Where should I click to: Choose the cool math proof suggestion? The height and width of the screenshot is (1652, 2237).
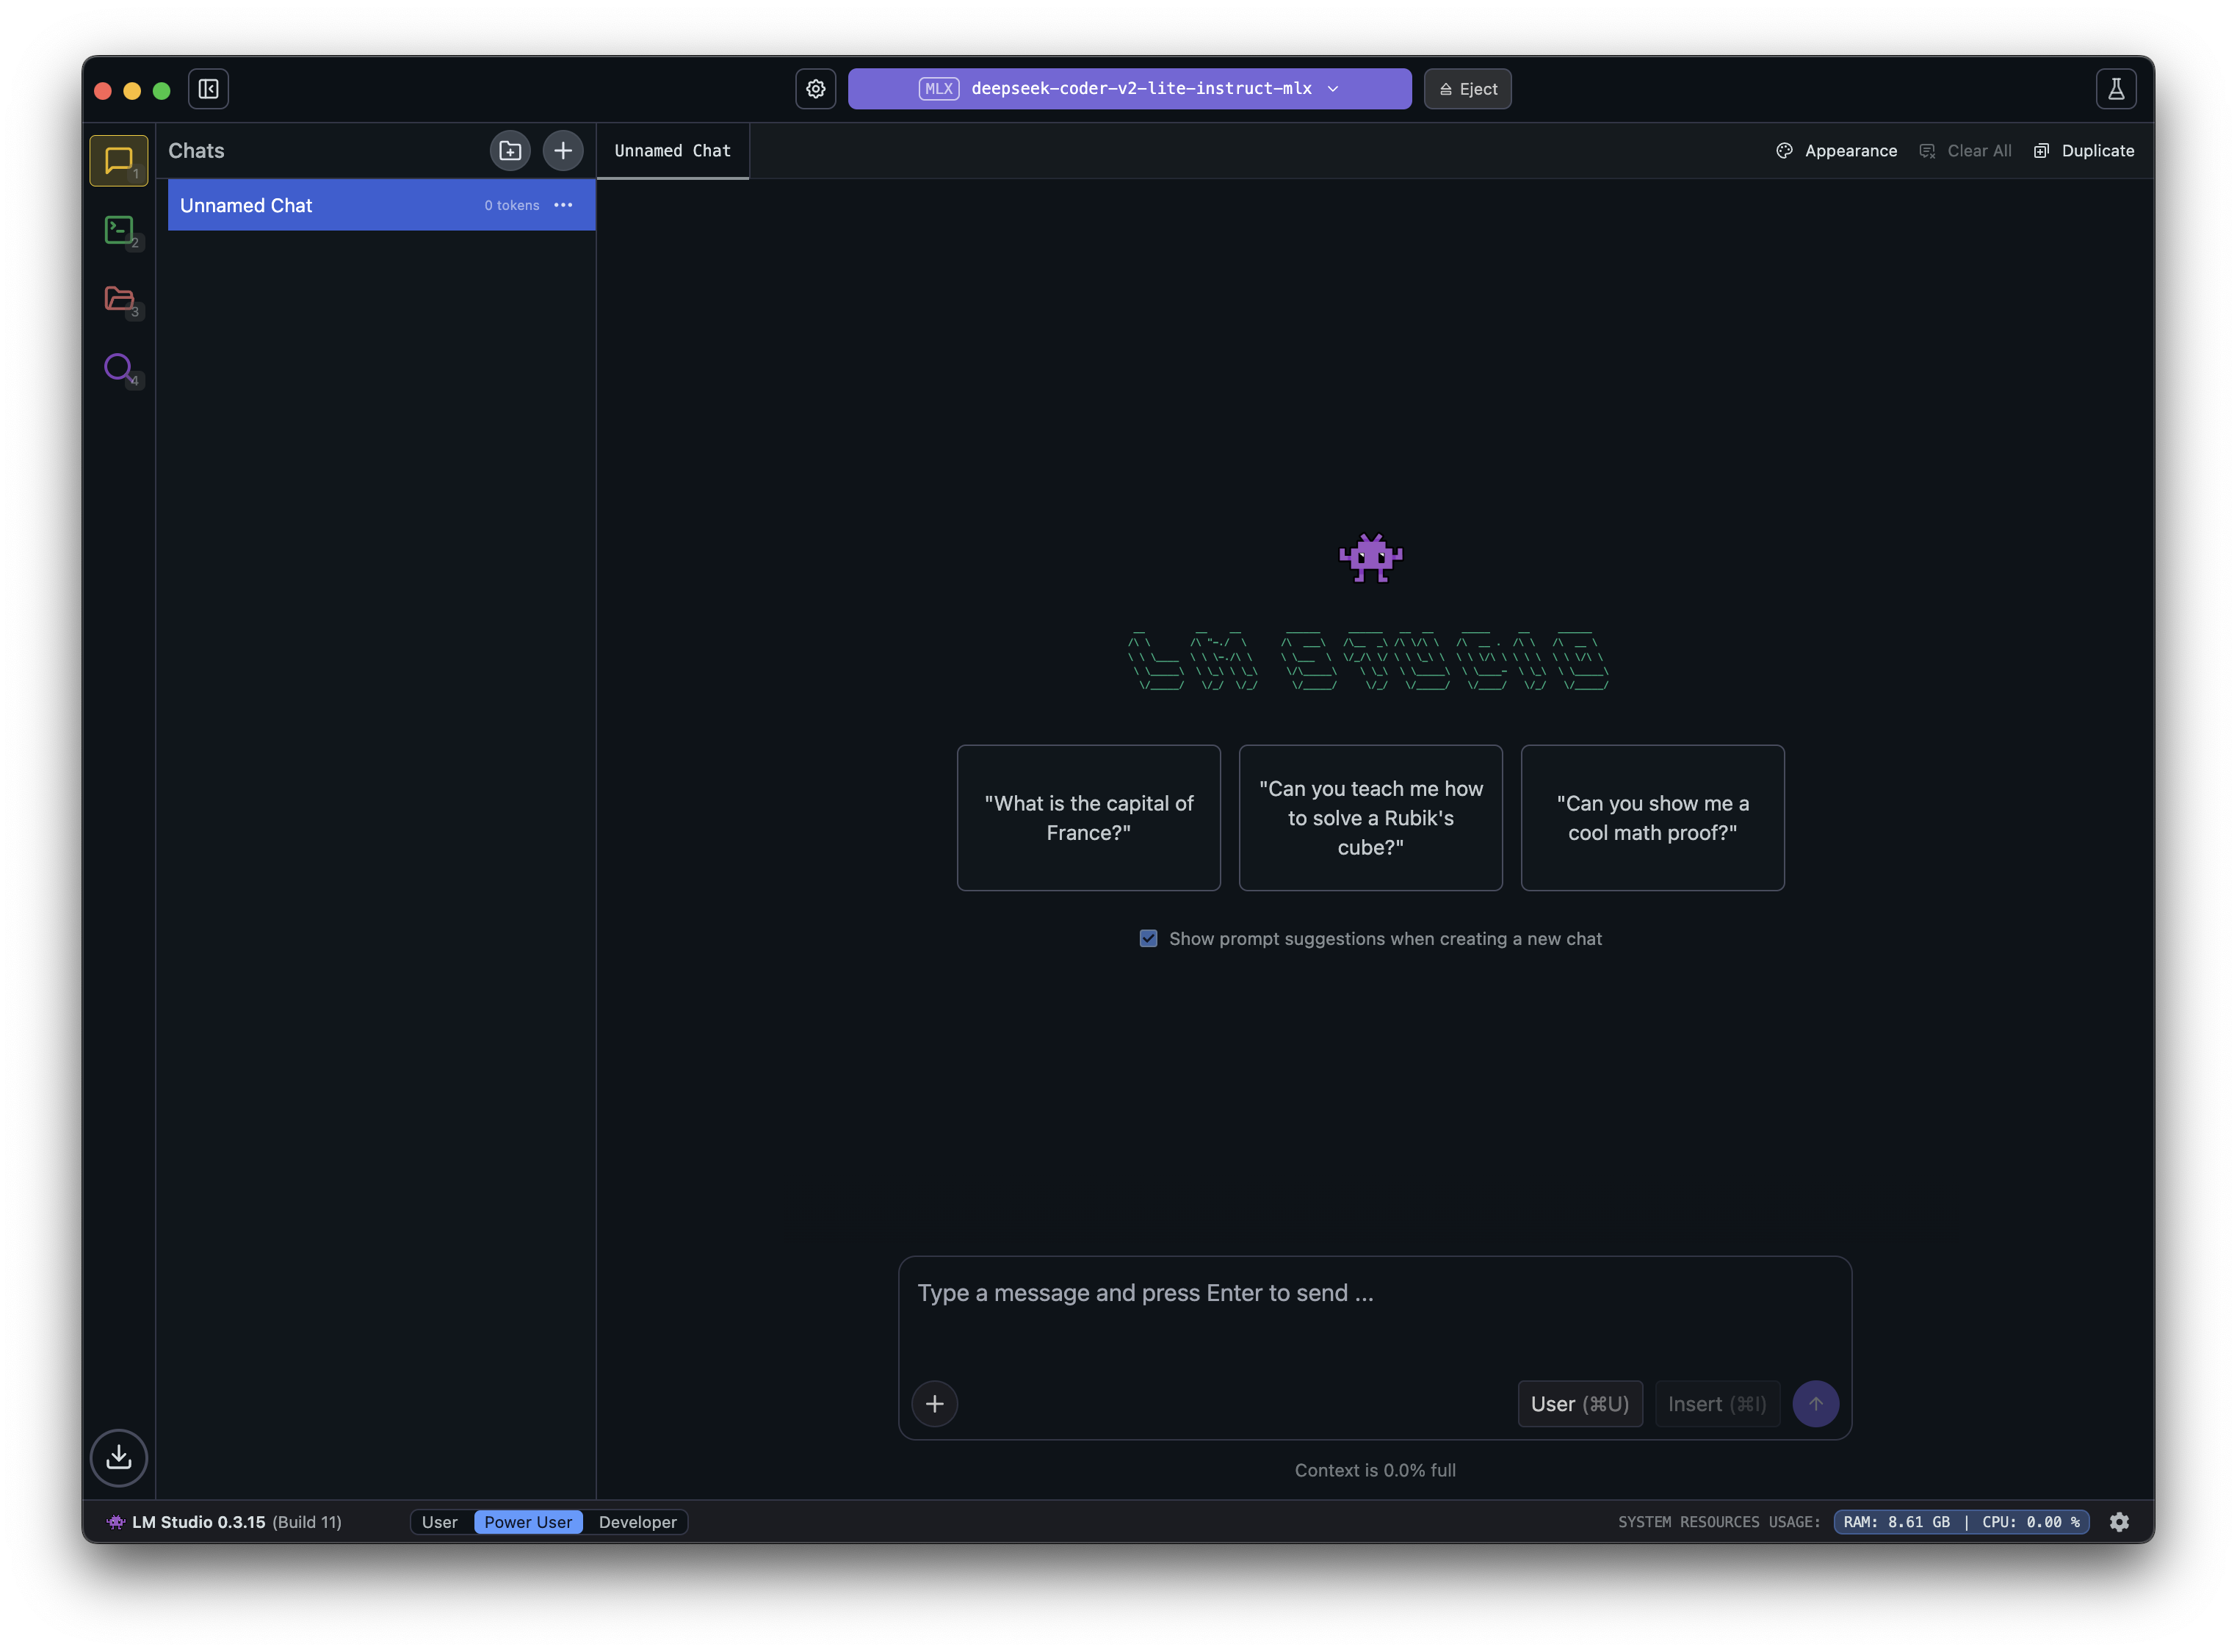pyautogui.click(x=1652, y=818)
